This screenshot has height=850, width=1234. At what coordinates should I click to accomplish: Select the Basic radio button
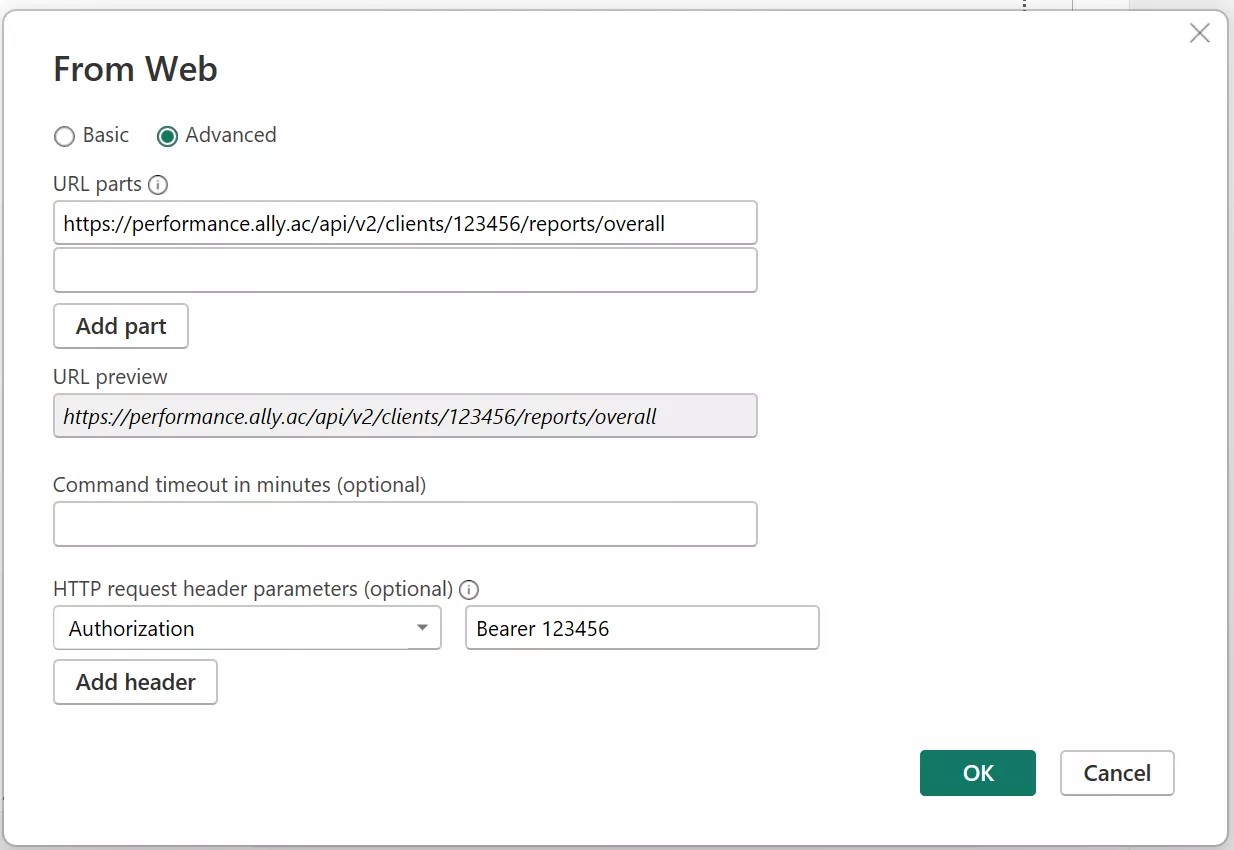pyautogui.click(x=64, y=136)
